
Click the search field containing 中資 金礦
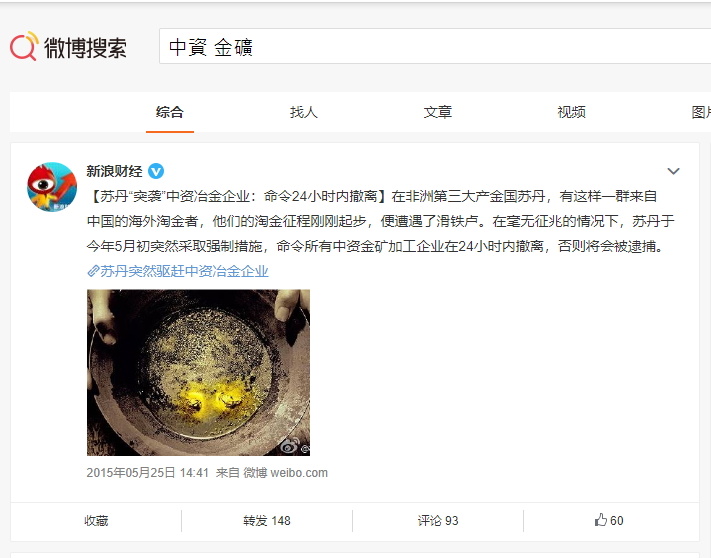[x=435, y=46]
